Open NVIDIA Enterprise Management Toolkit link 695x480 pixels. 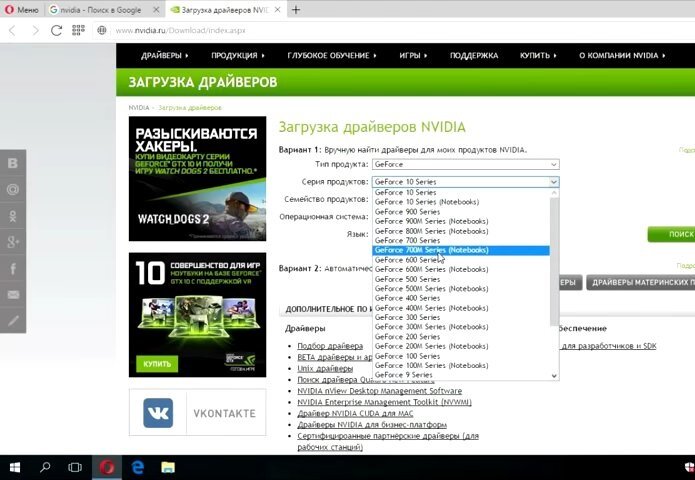click(384, 402)
